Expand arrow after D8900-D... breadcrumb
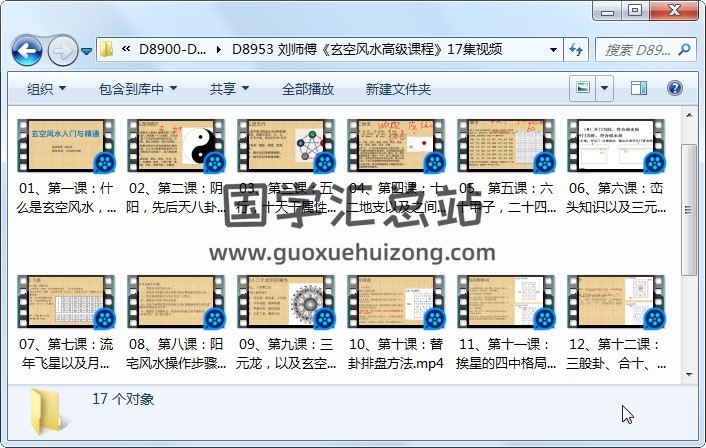The height and width of the screenshot is (448, 706). click(x=218, y=50)
